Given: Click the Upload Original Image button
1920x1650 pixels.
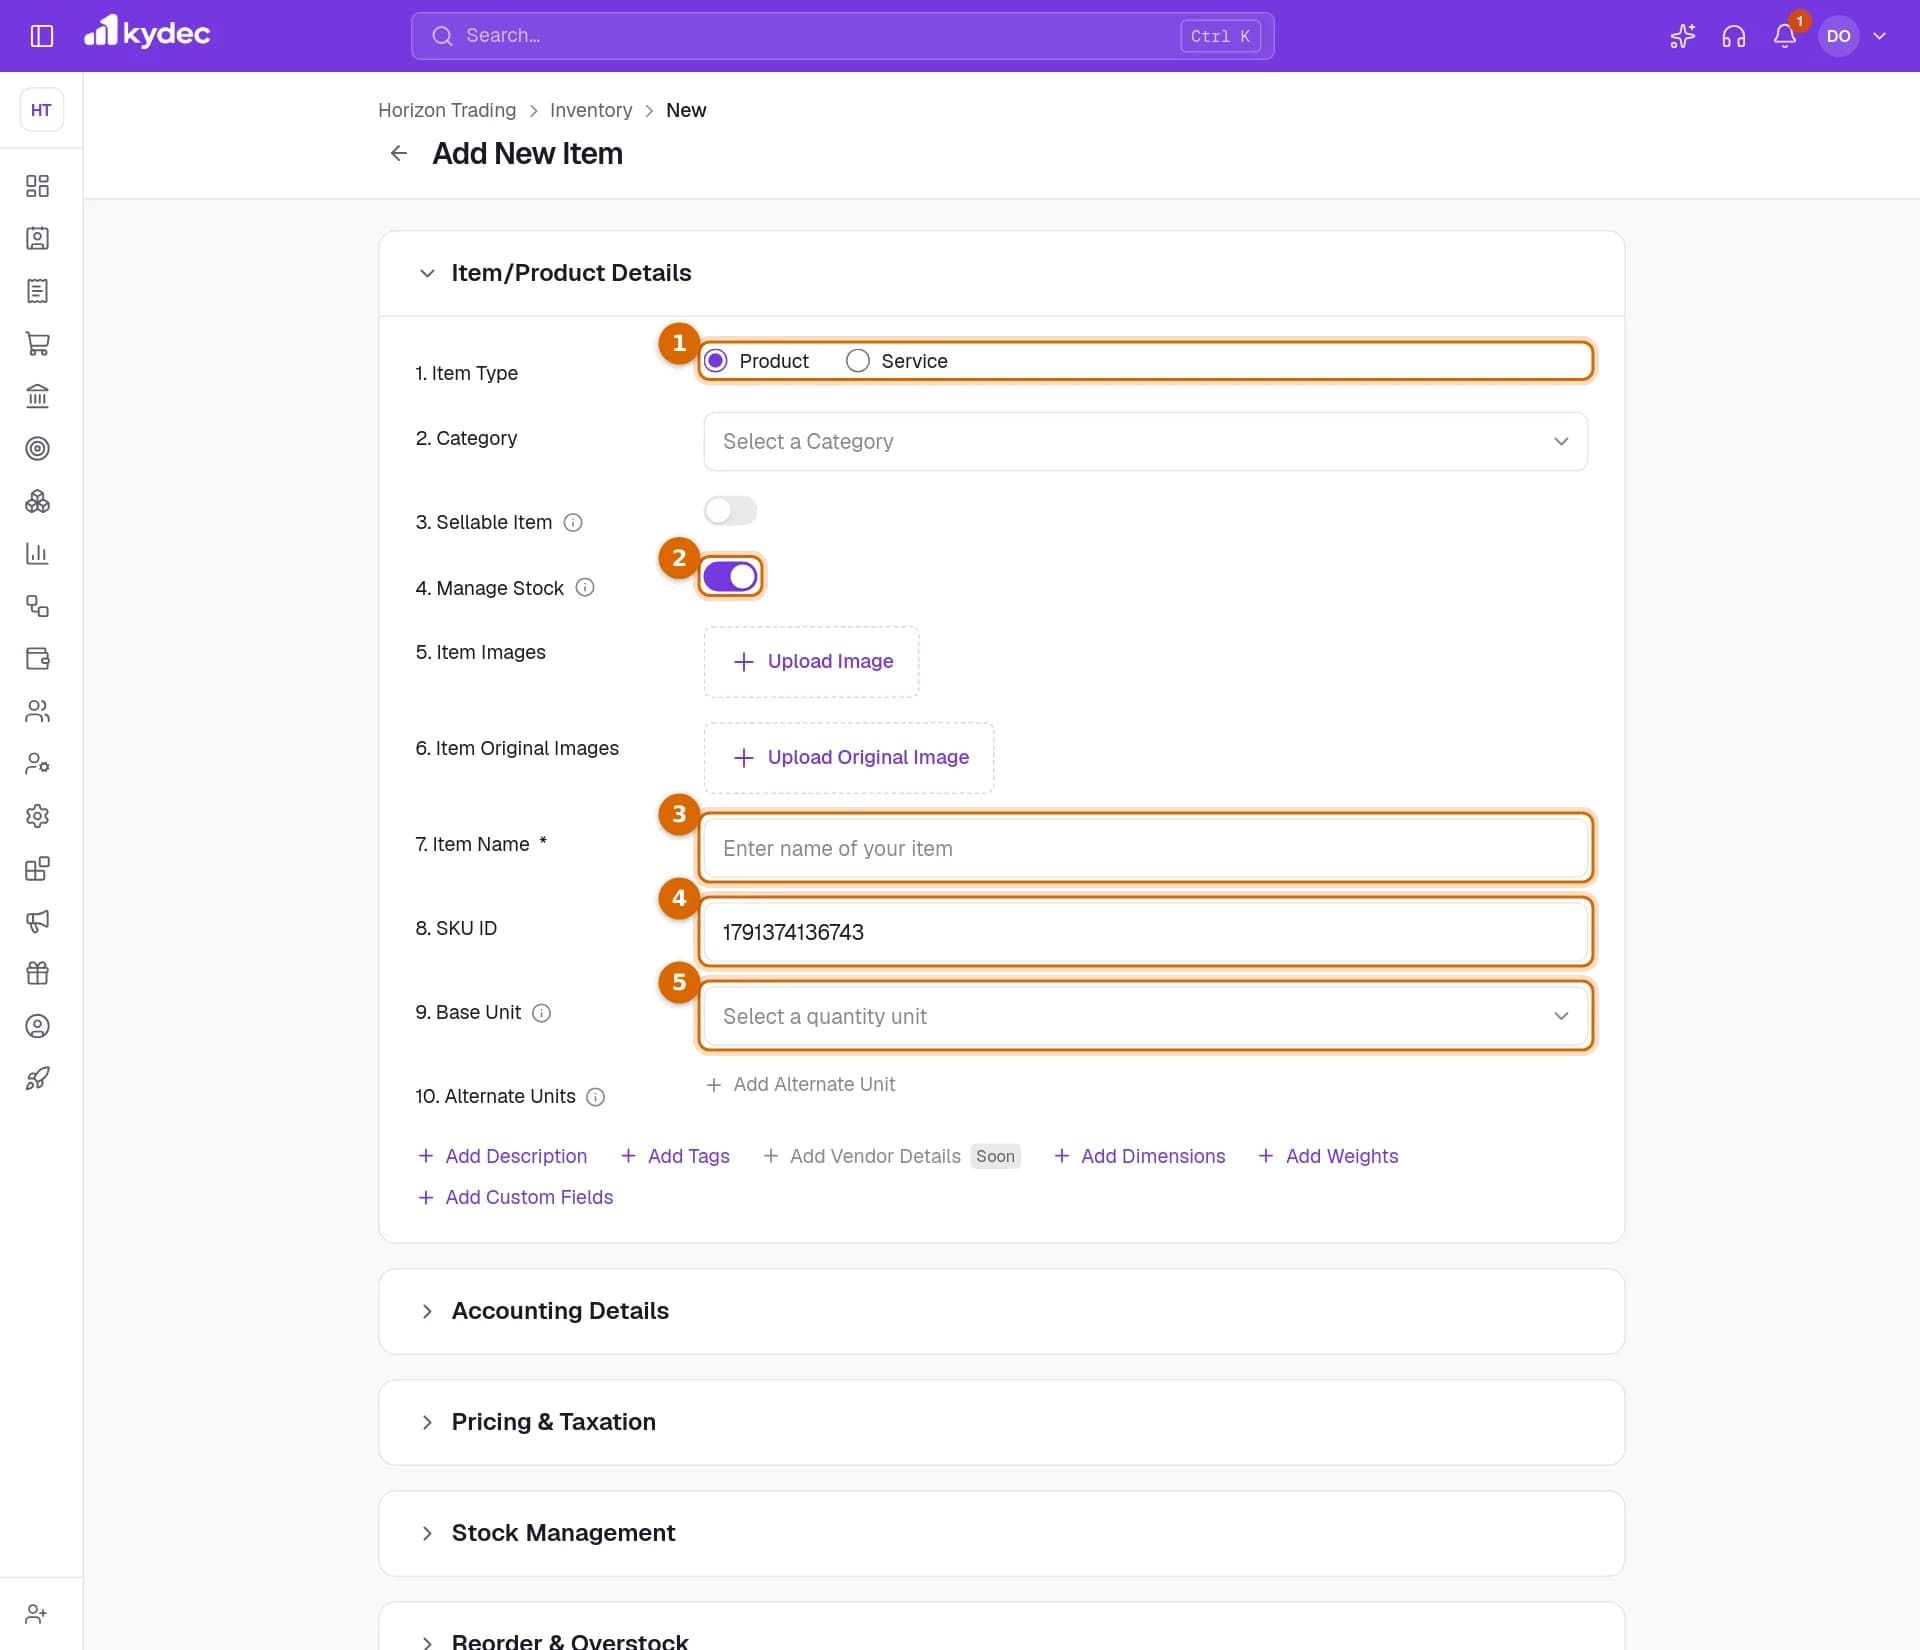Looking at the screenshot, I should point(849,758).
